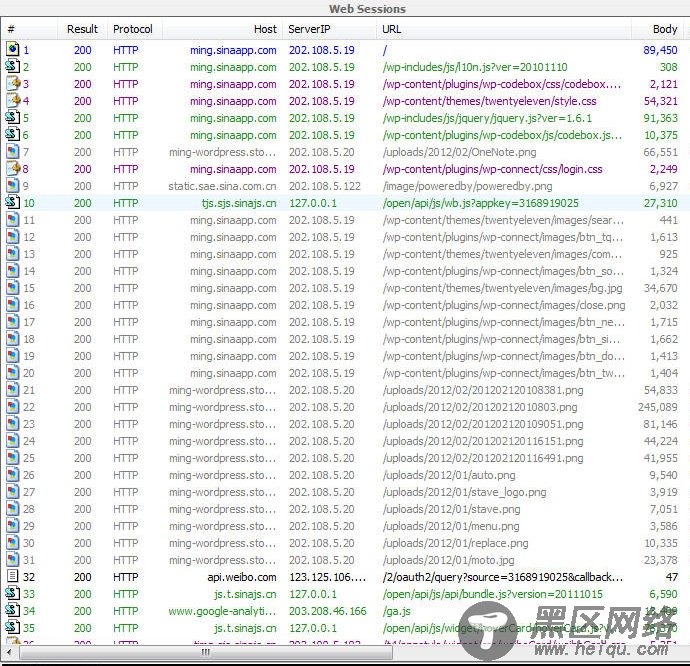Select the /uploads/2012/01/replace.png URL

pos(455,543)
